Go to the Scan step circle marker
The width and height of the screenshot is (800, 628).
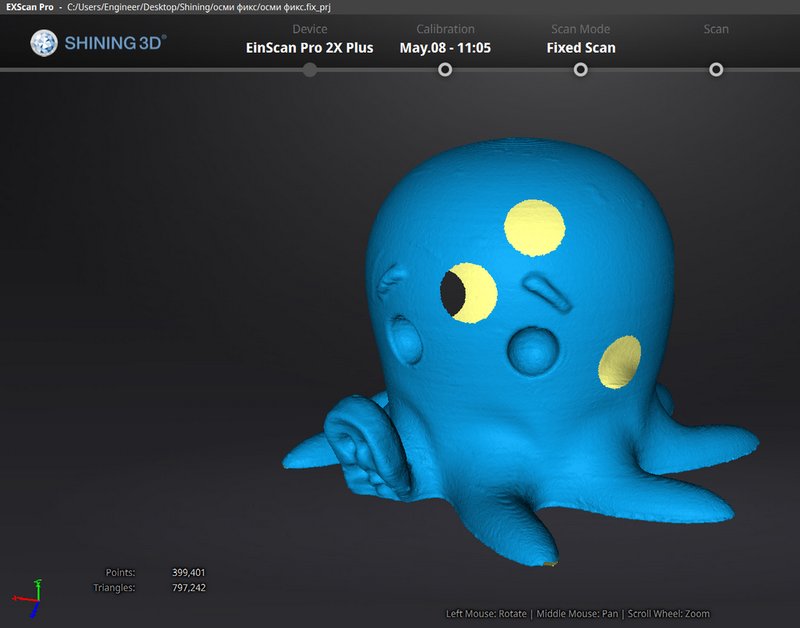(716, 69)
